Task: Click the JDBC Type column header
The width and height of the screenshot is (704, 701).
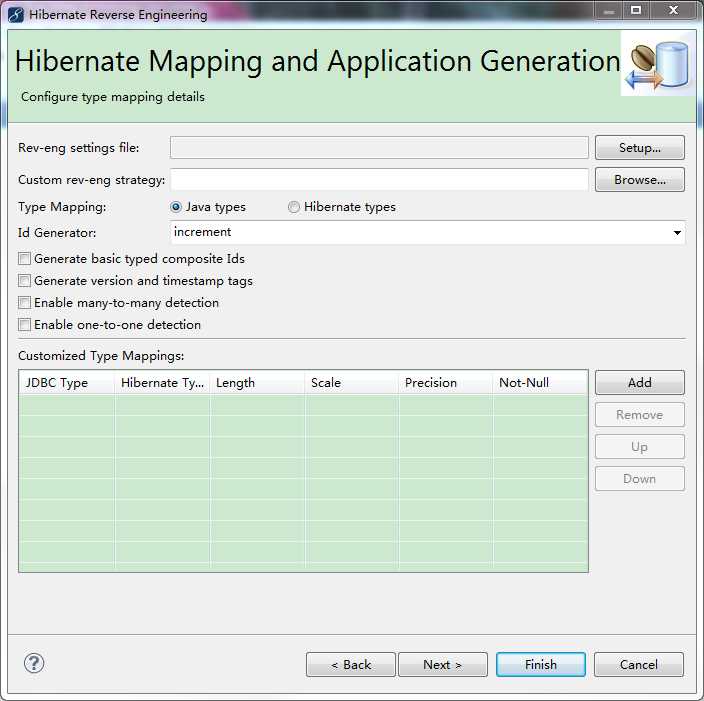Action: click(x=67, y=383)
